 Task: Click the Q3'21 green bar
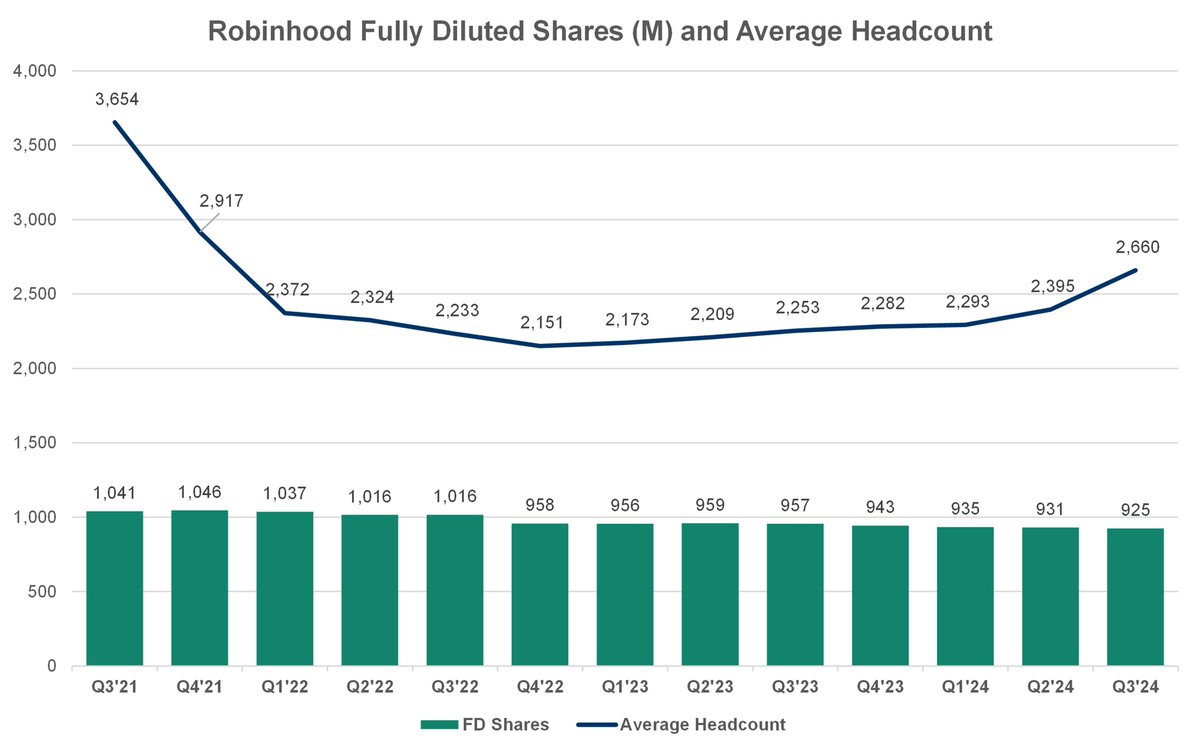[x=115, y=588]
